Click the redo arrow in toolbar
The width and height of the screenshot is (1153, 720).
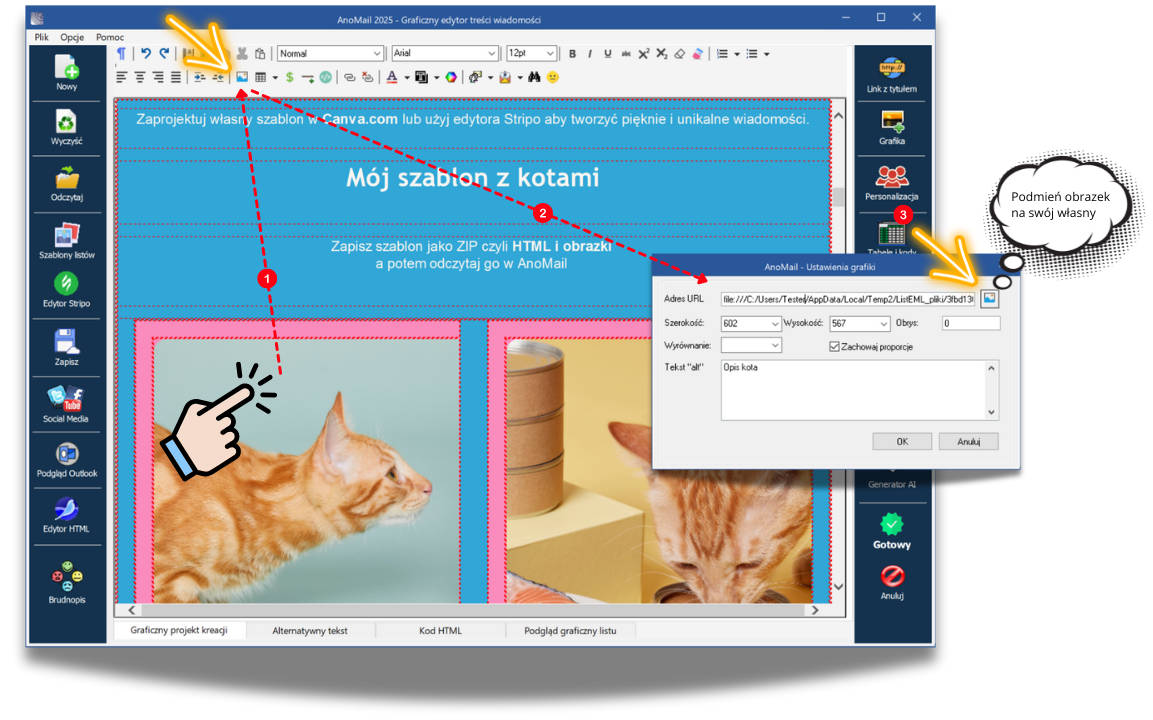pyautogui.click(x=164, y=53)
